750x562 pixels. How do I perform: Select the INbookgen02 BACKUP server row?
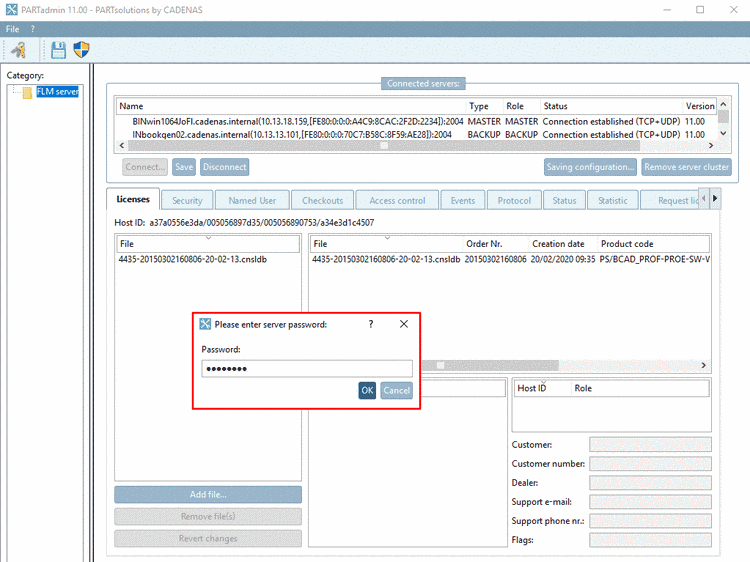click(416, 134)
